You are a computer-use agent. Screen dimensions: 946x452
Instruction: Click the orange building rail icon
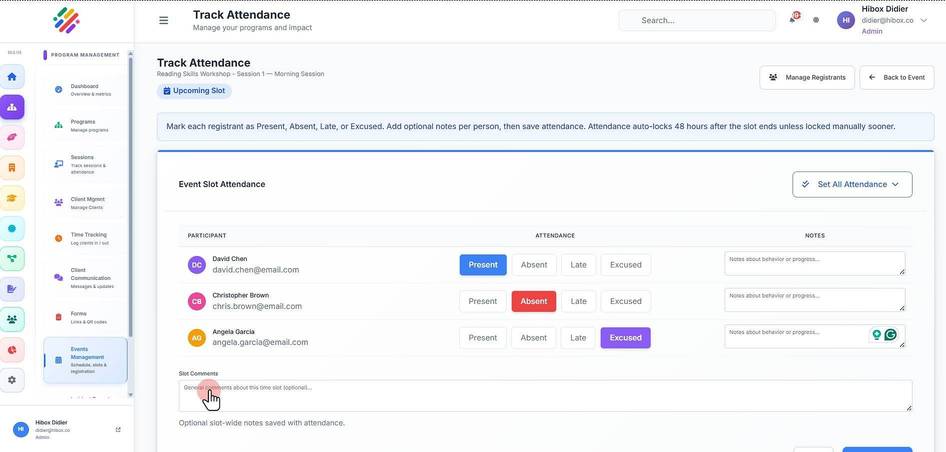click(12, 168)
